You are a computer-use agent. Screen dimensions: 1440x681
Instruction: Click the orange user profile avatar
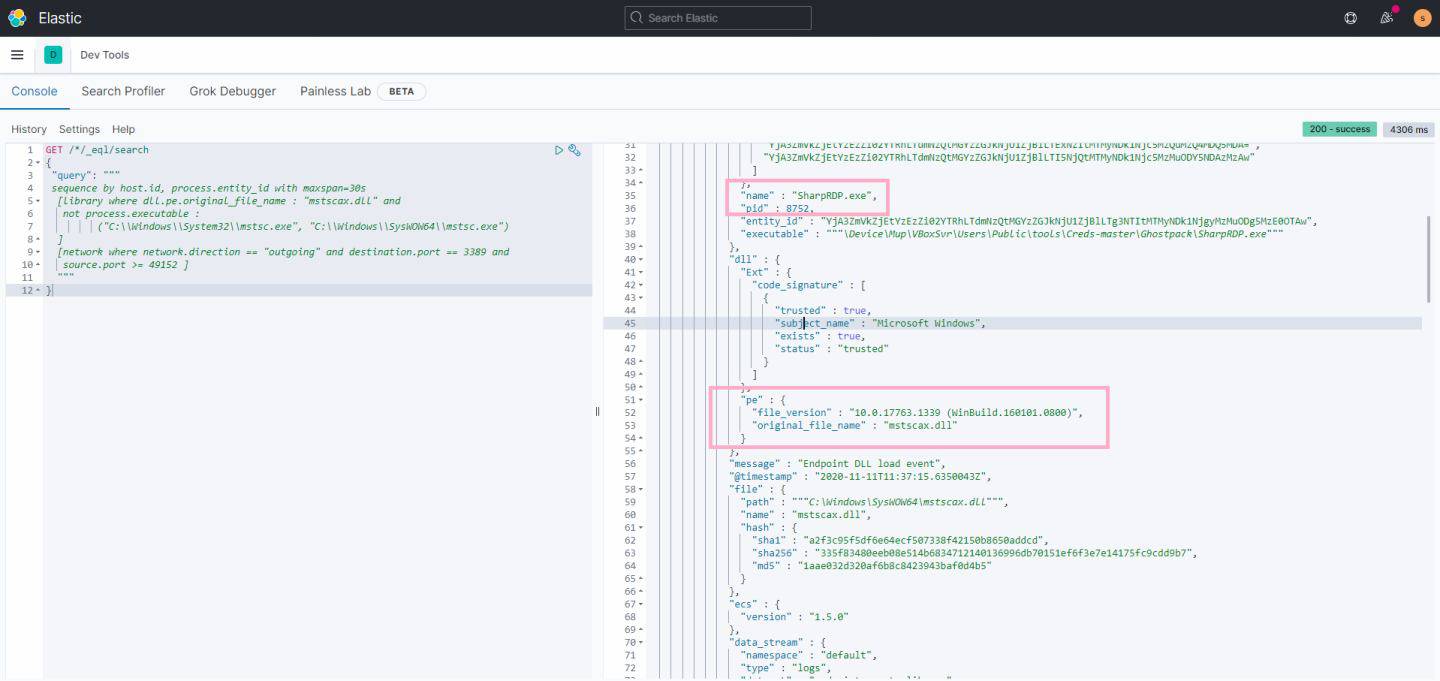(1422, 18)
